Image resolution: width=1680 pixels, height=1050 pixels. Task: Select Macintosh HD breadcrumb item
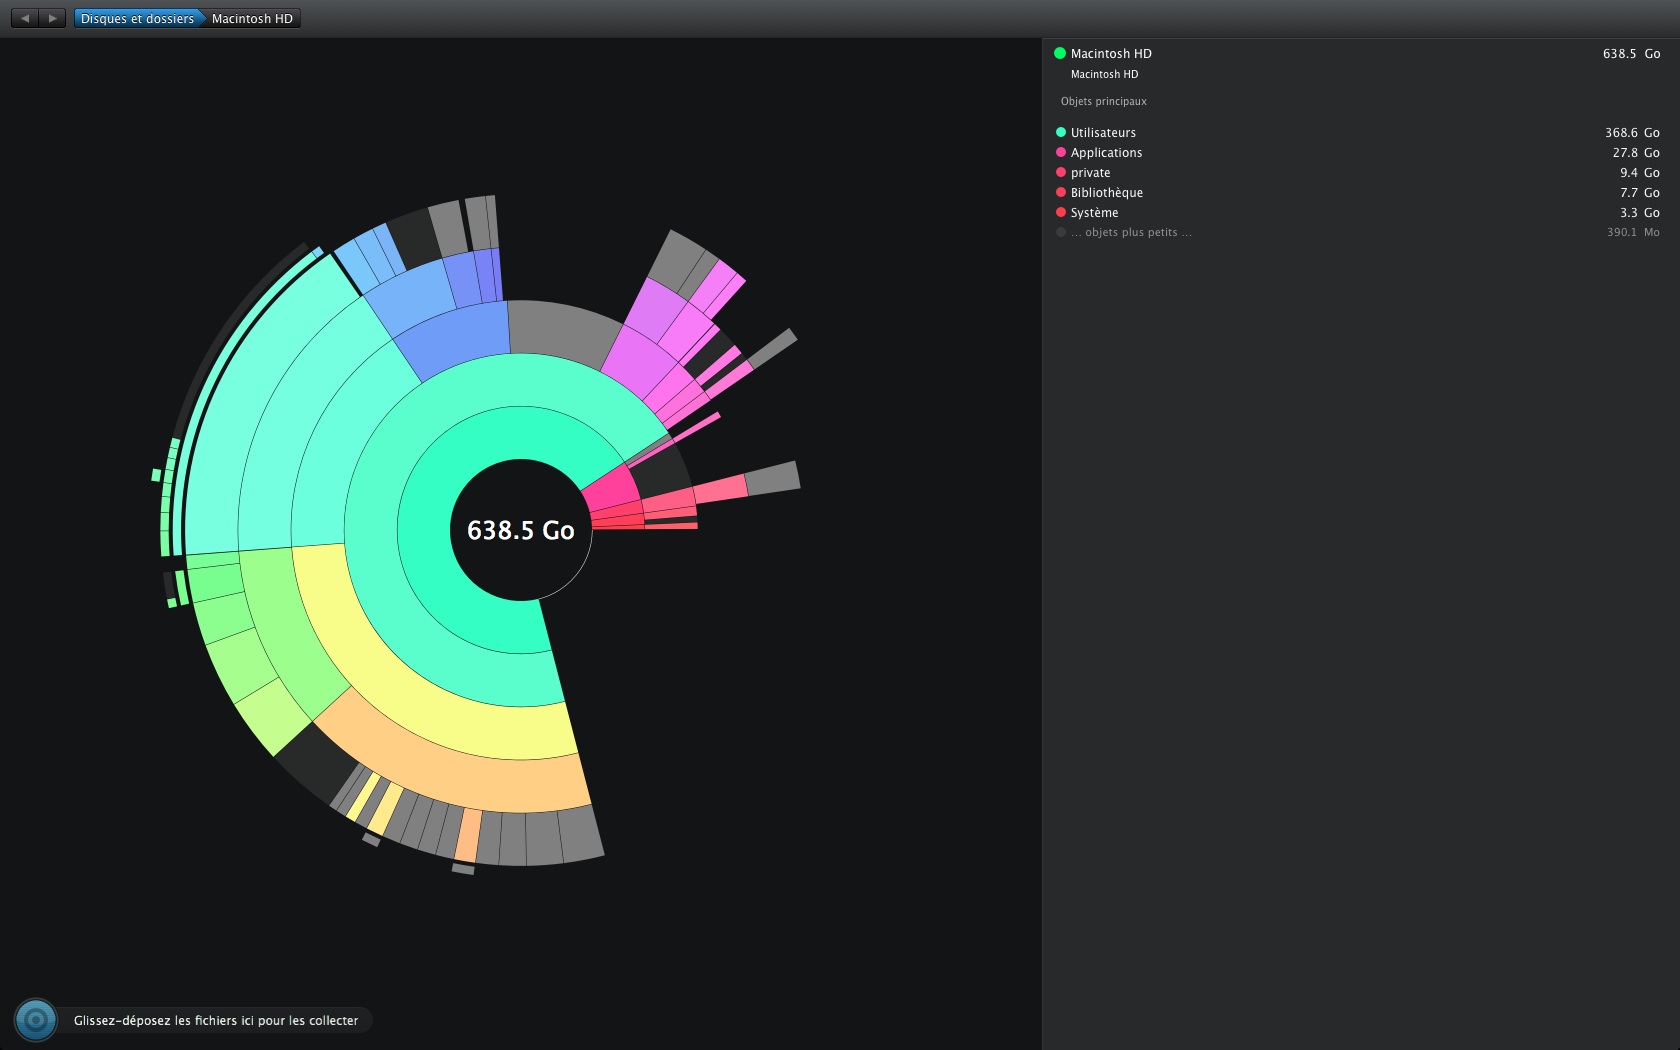(x=252, y=18)
